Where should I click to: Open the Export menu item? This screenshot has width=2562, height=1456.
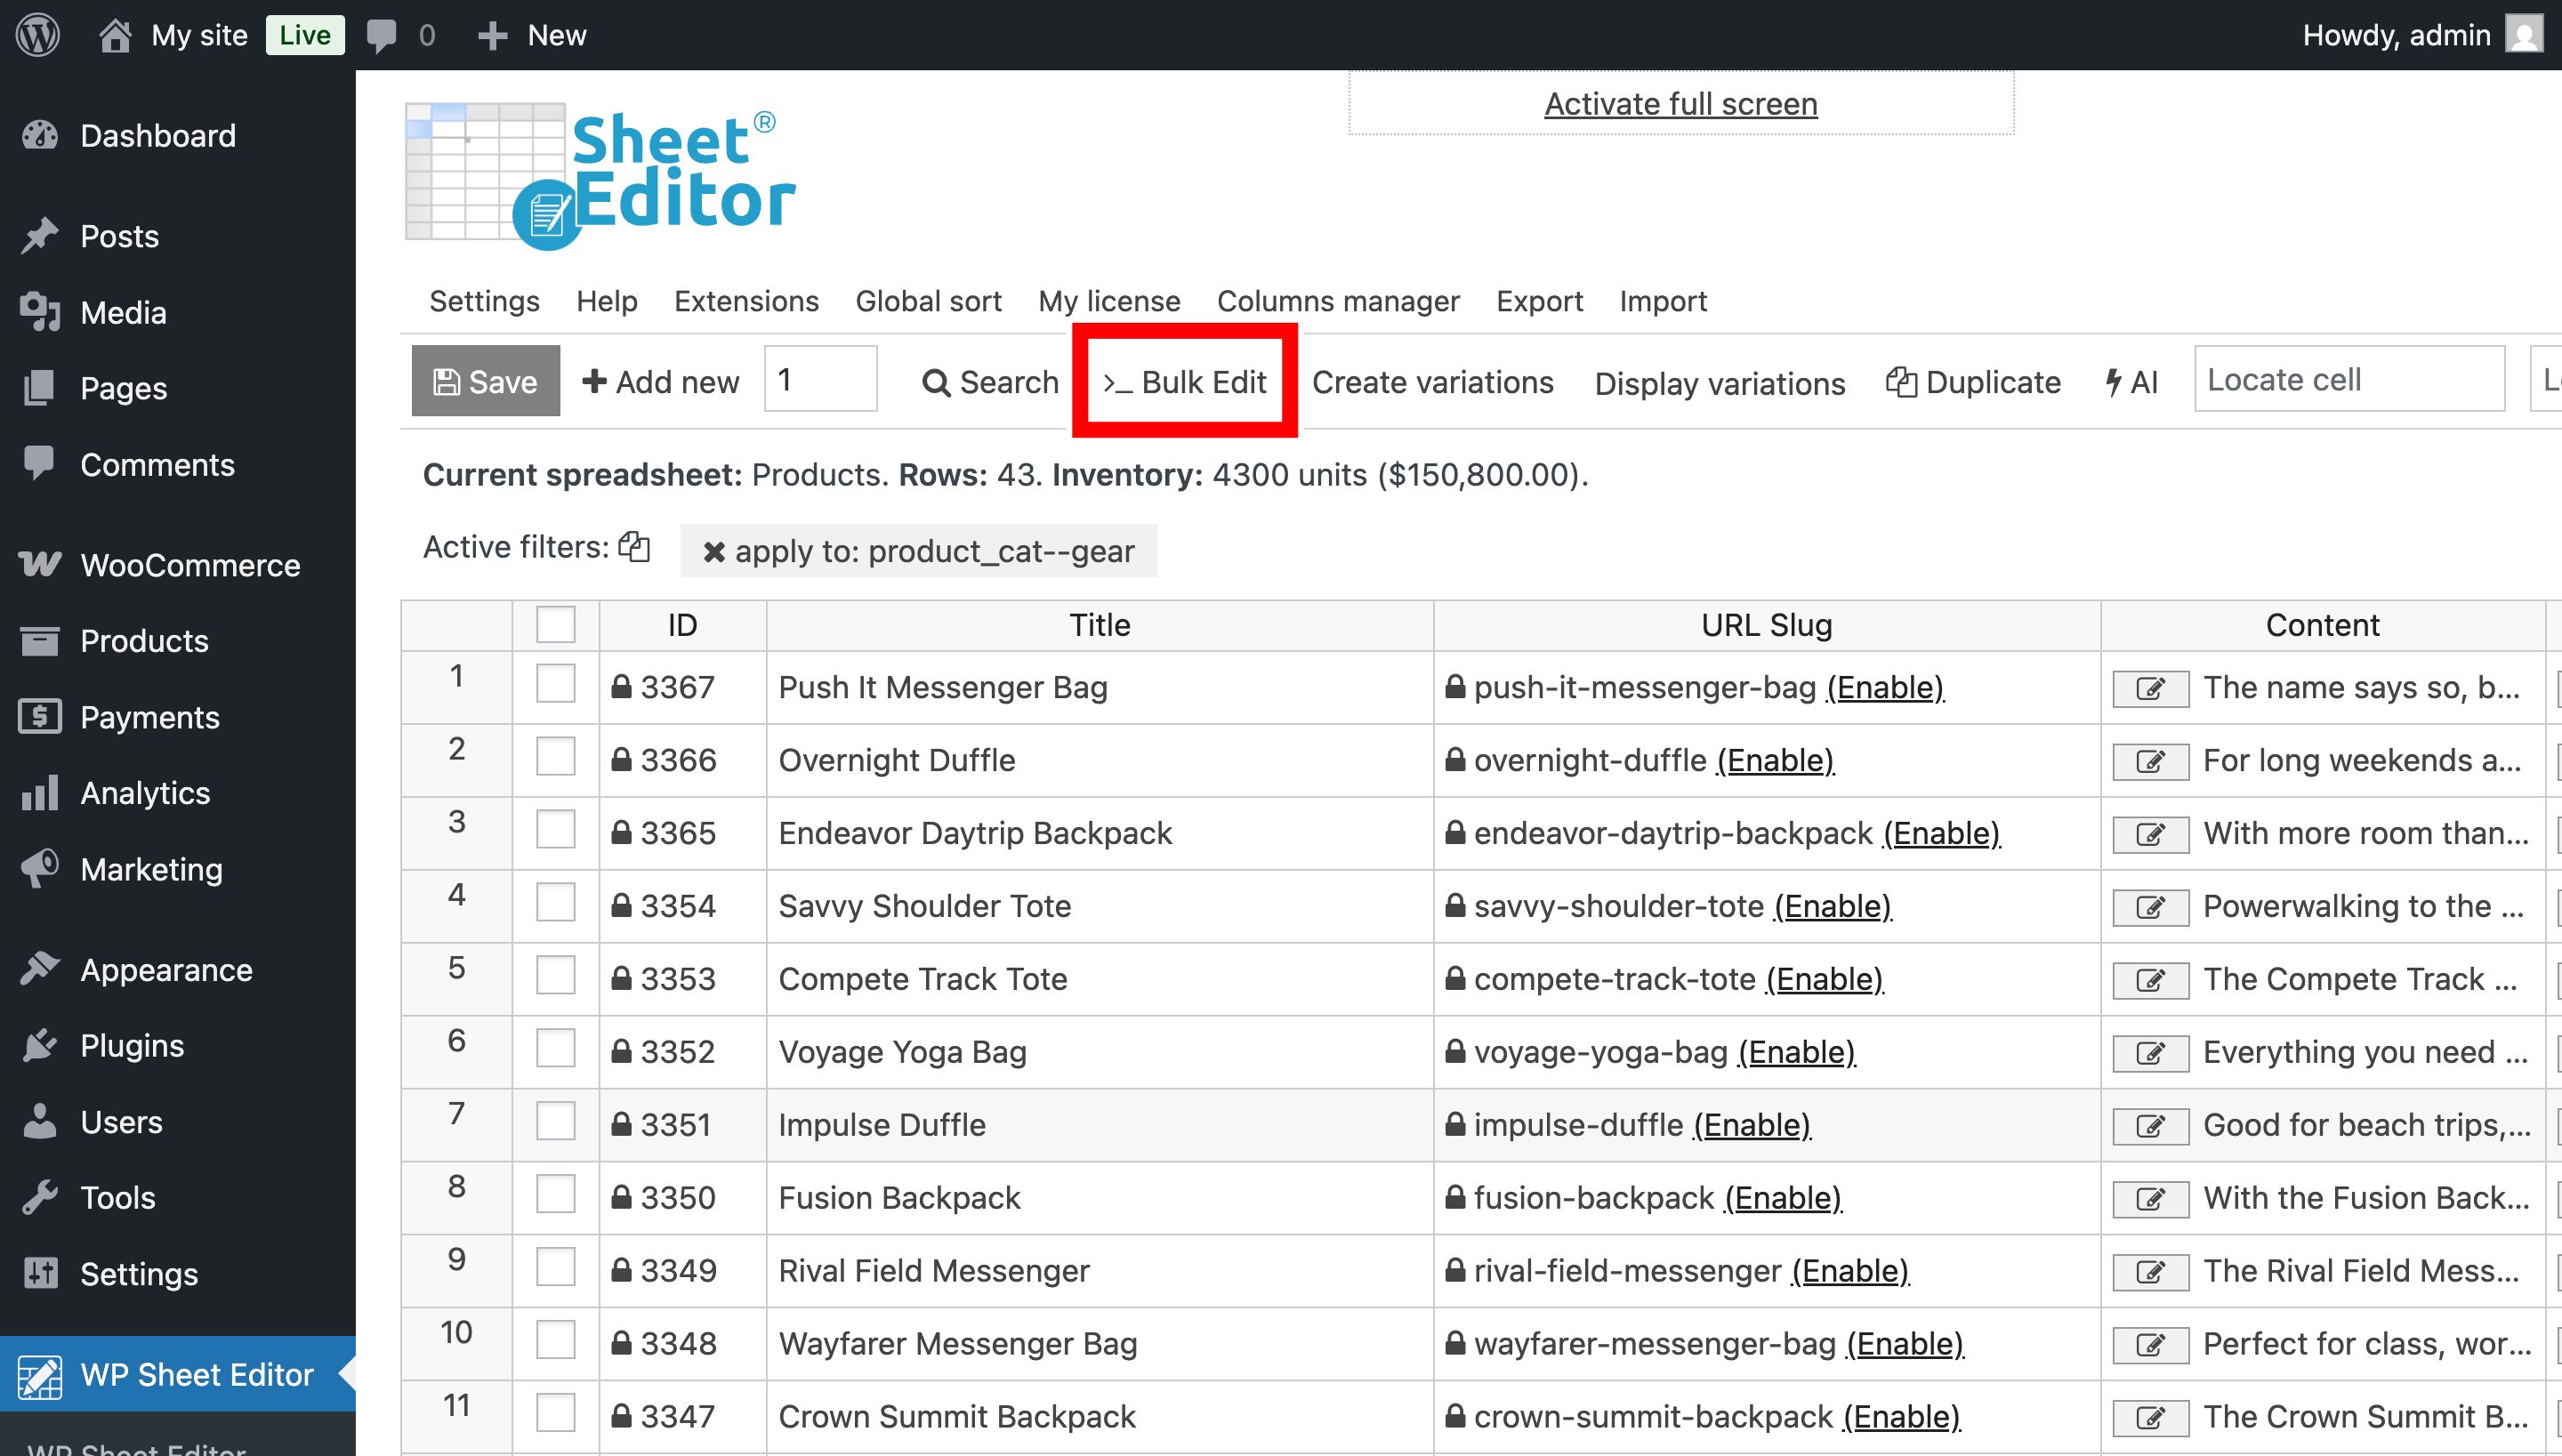coord(1538,301)
